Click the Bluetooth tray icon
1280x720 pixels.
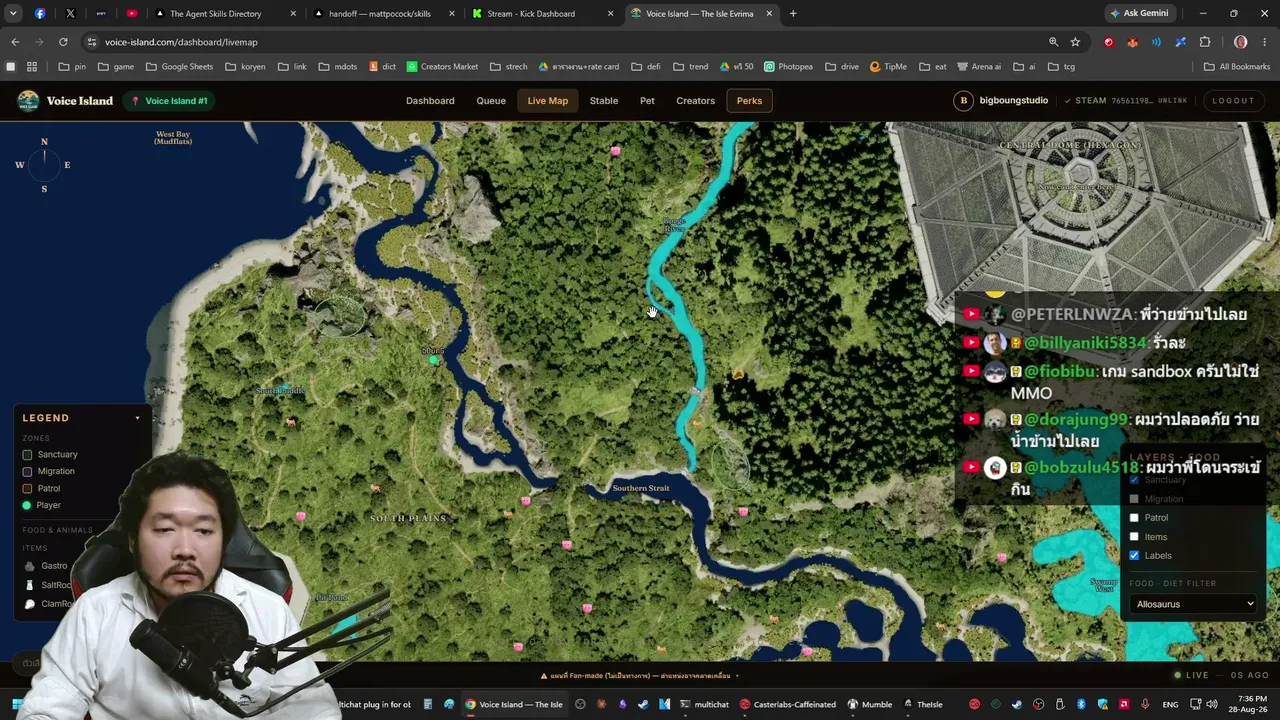tap(1081, 704)
